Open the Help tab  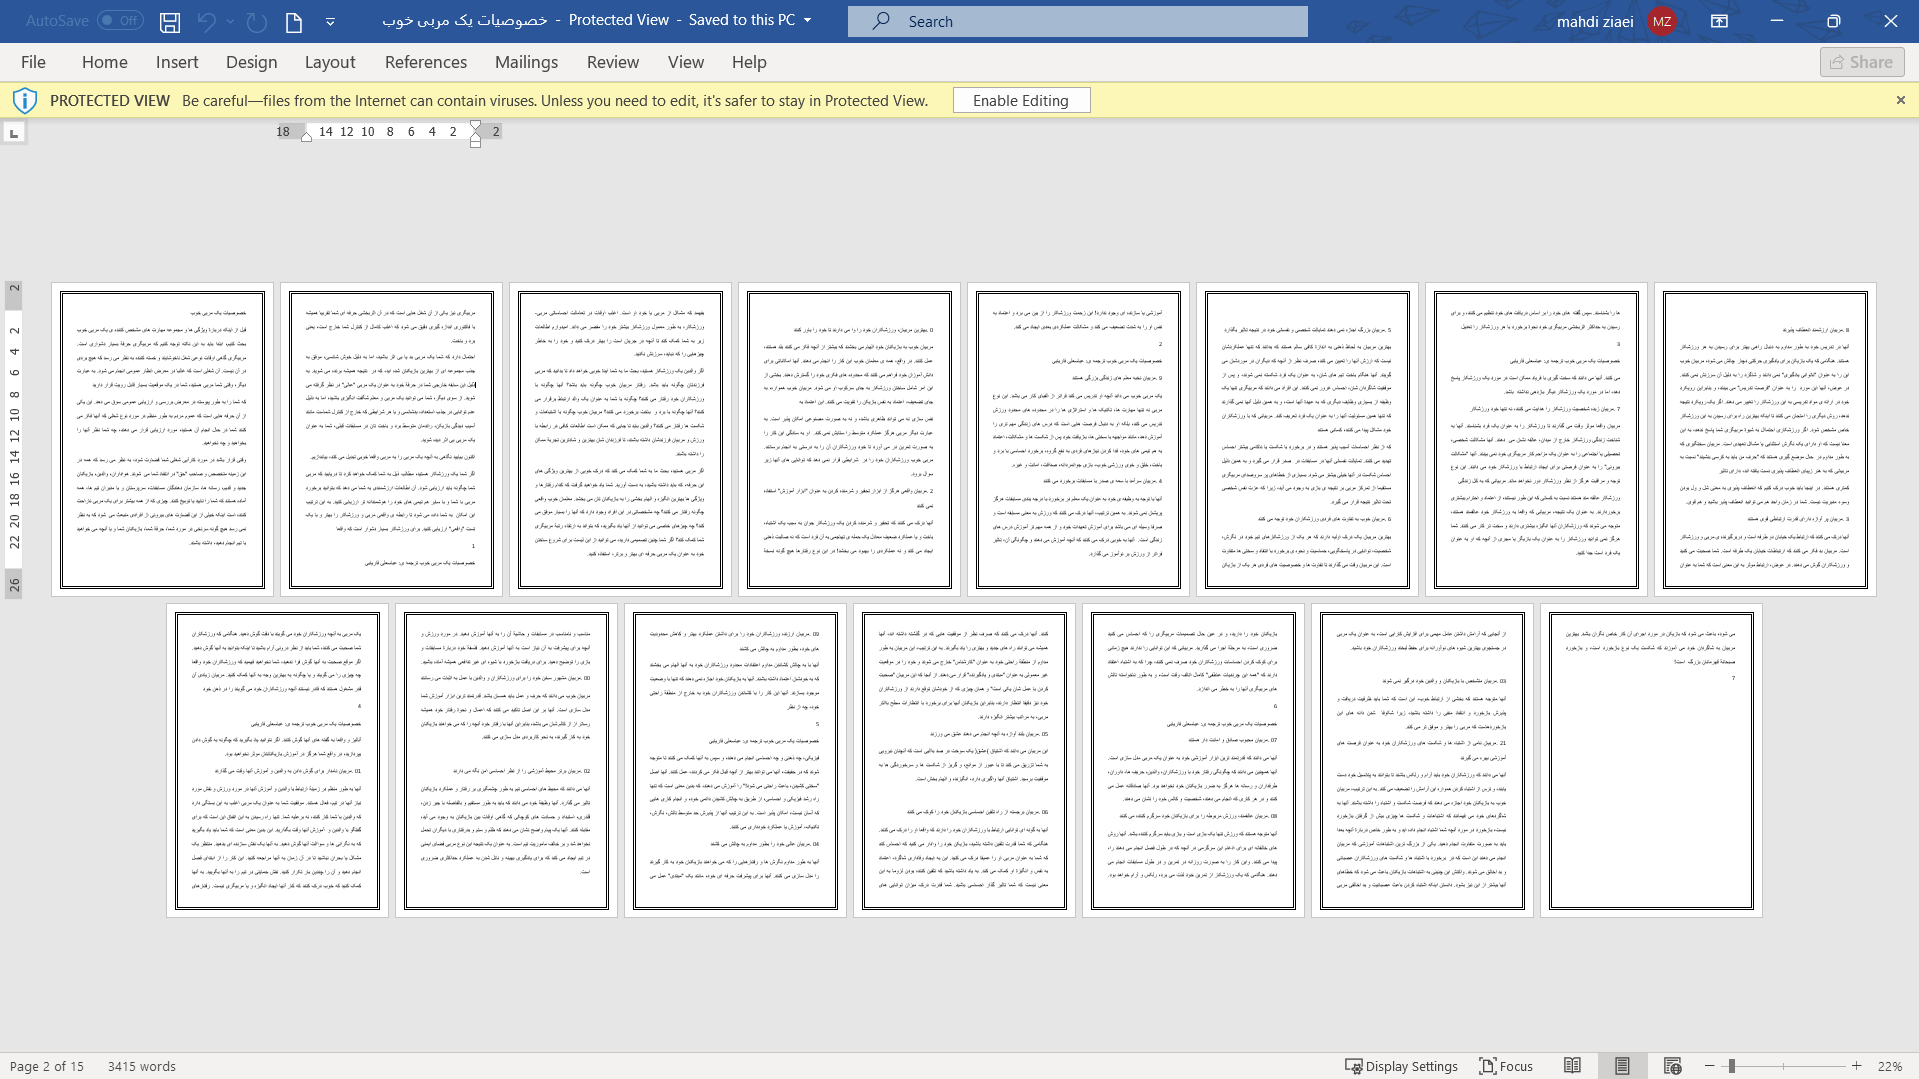(749, 62)
